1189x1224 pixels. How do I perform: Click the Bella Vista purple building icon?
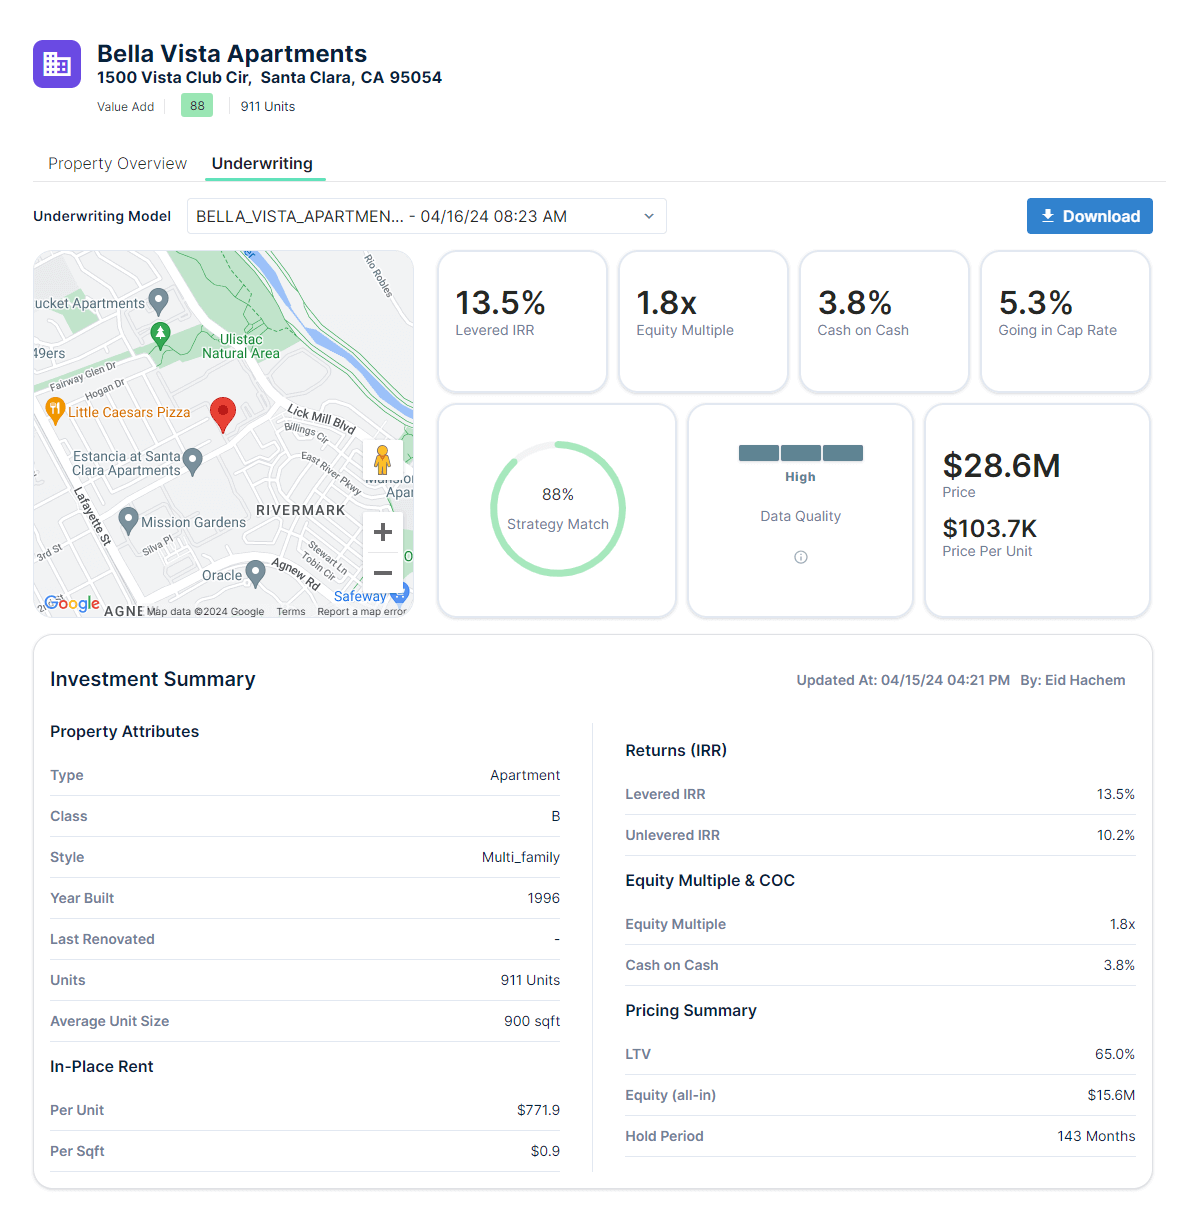click(x=56, y=63)
